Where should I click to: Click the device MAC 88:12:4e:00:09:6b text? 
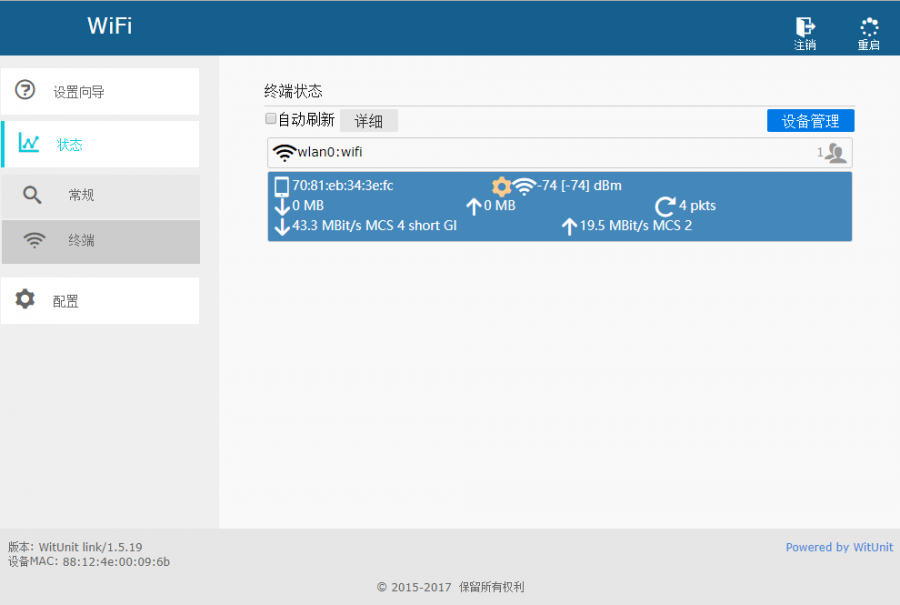[x=89, y=562]
